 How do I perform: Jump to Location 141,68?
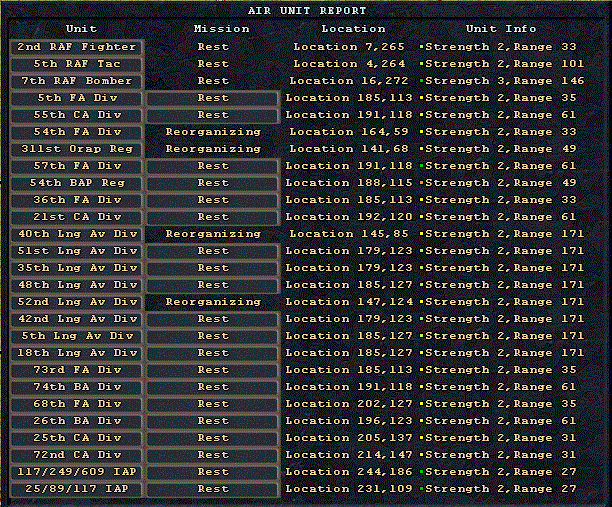click(x=349, y=149)
